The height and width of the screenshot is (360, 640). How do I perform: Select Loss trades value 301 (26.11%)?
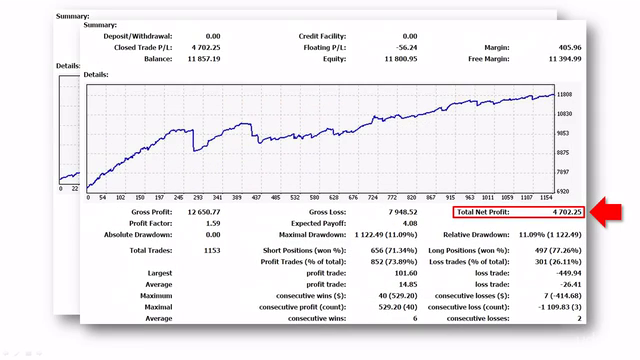(558, 262)
